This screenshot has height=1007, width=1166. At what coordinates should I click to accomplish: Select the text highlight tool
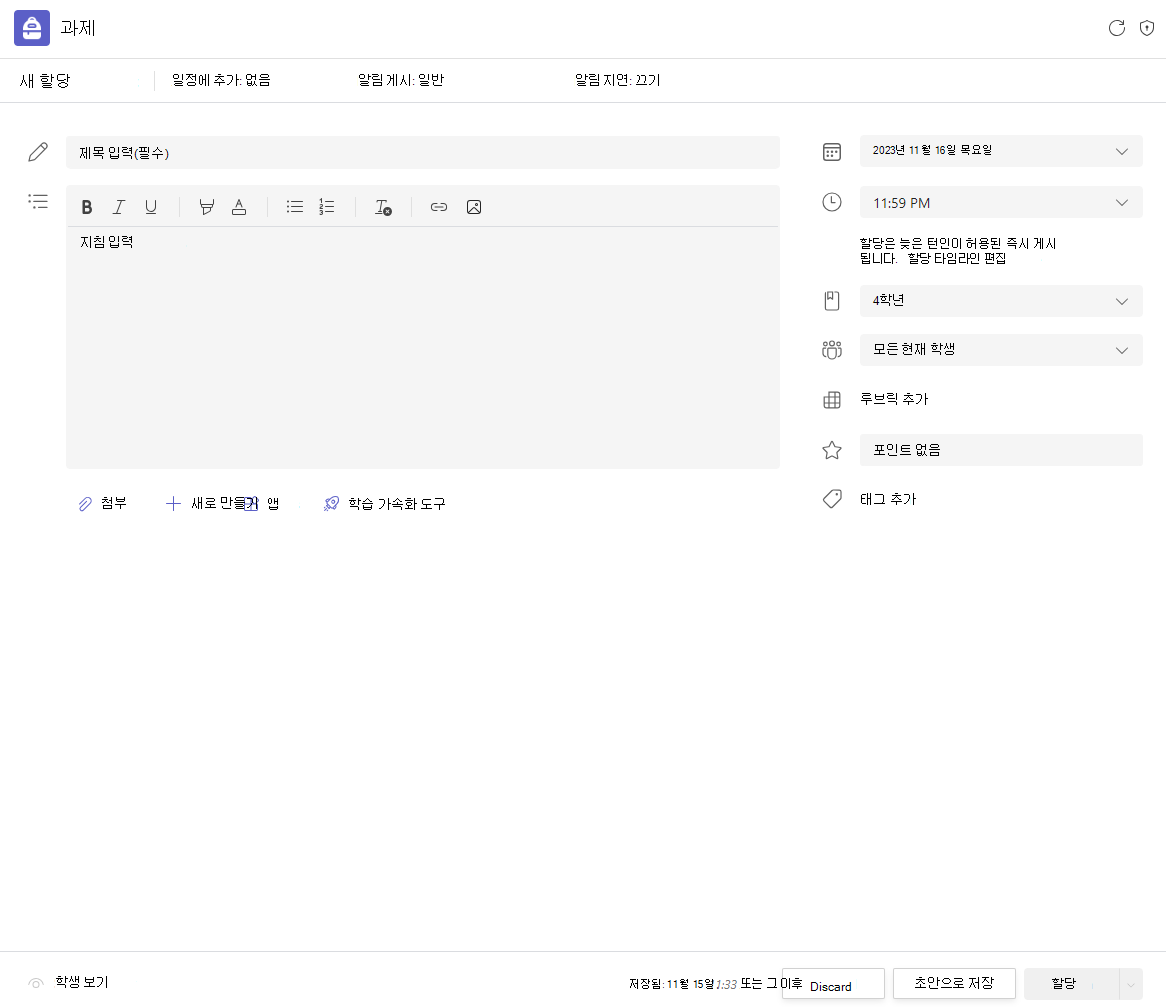point(207,207)
